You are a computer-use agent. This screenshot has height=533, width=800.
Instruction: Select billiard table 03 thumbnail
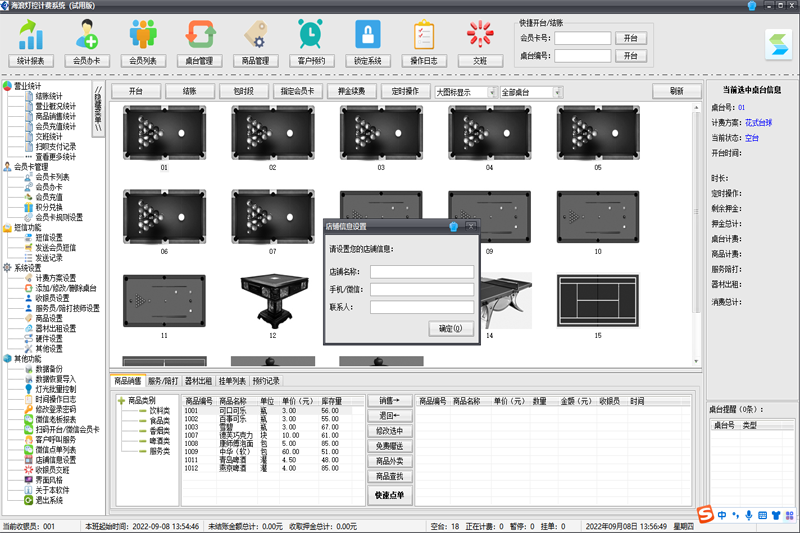[x=381, y=131]
